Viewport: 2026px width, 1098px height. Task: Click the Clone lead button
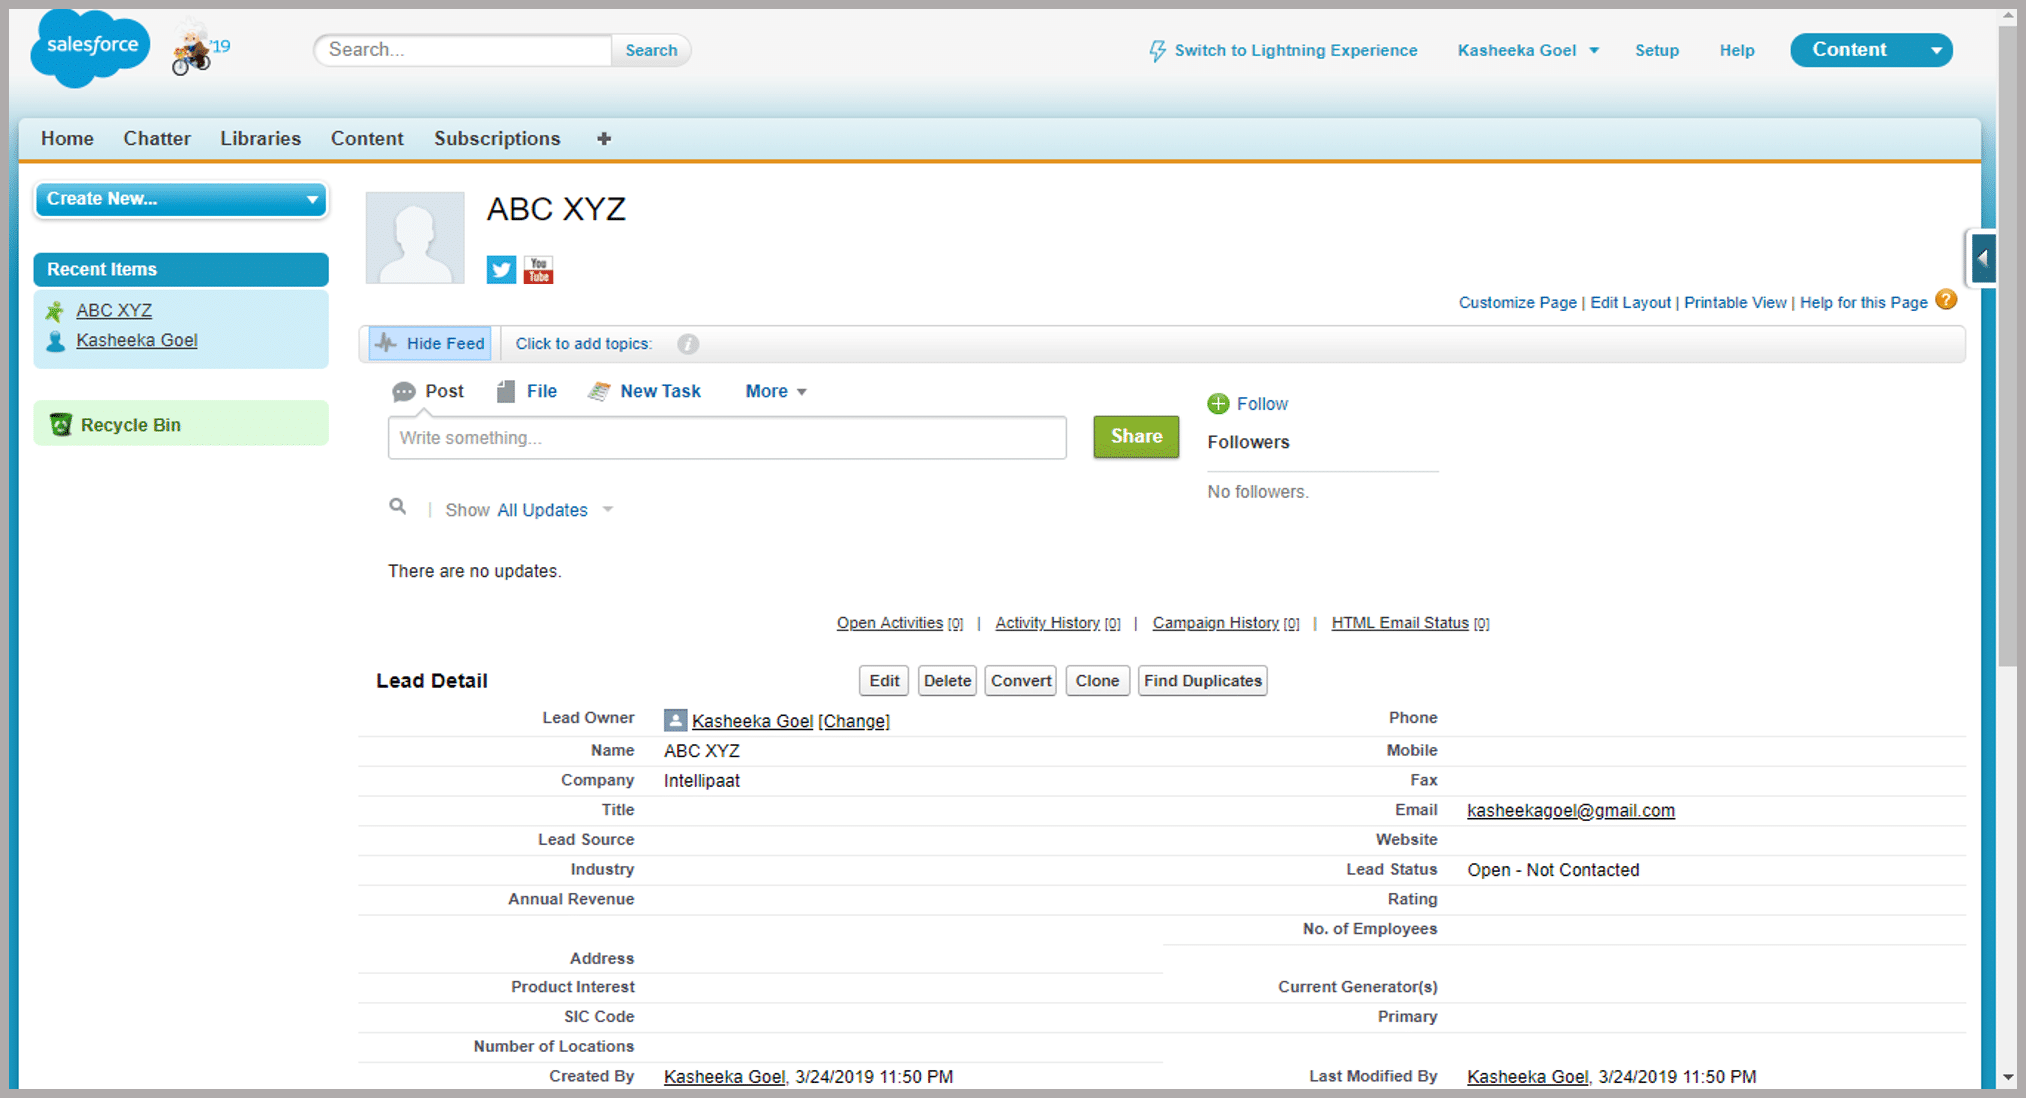coord(1097,681)
